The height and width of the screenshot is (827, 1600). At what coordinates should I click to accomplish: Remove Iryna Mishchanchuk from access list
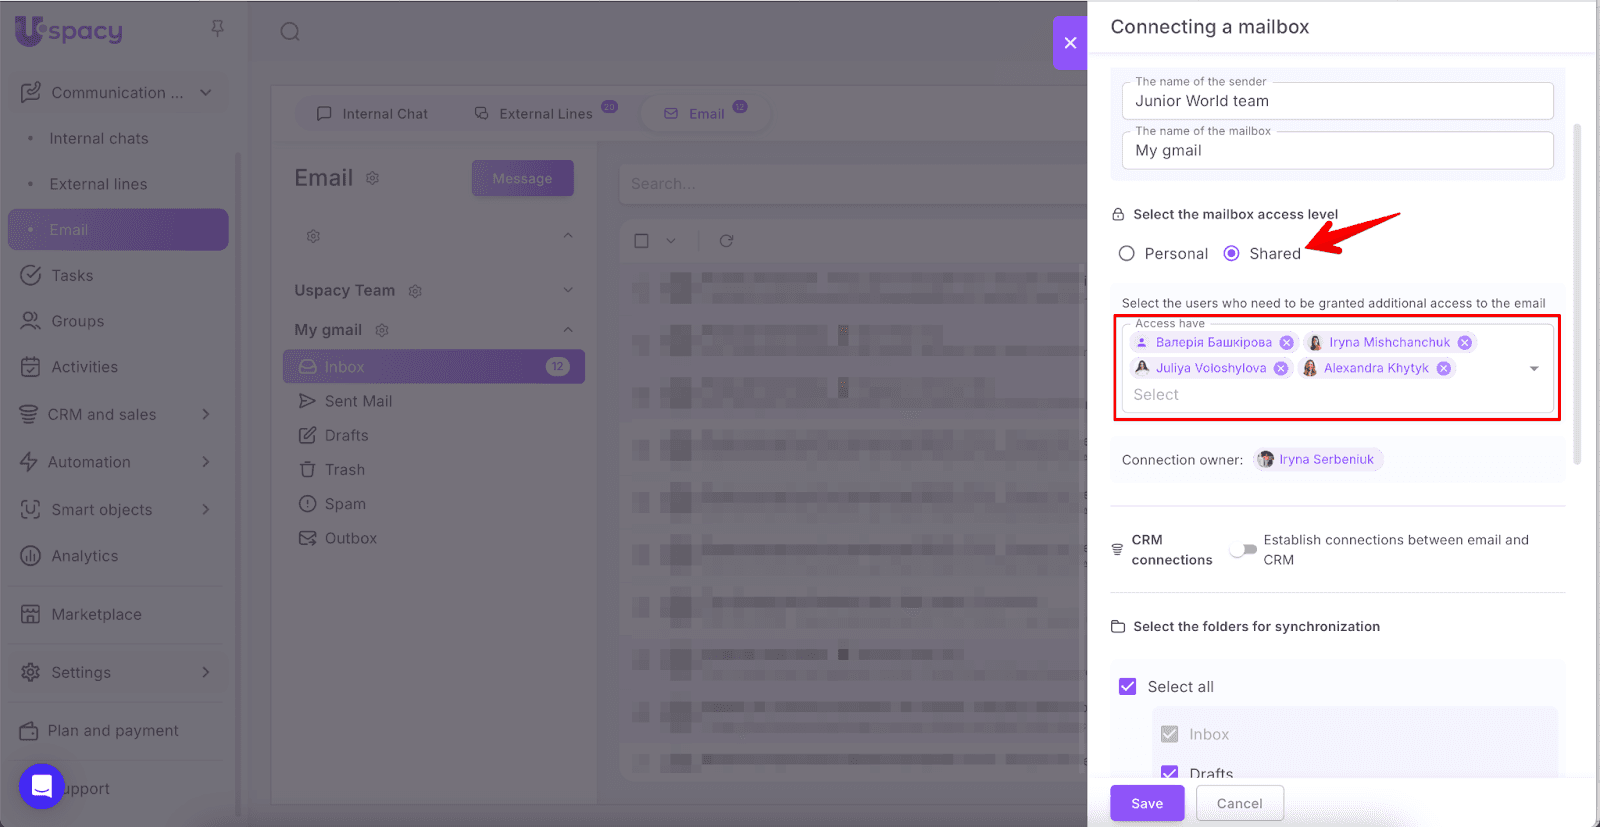point(1465,342)
